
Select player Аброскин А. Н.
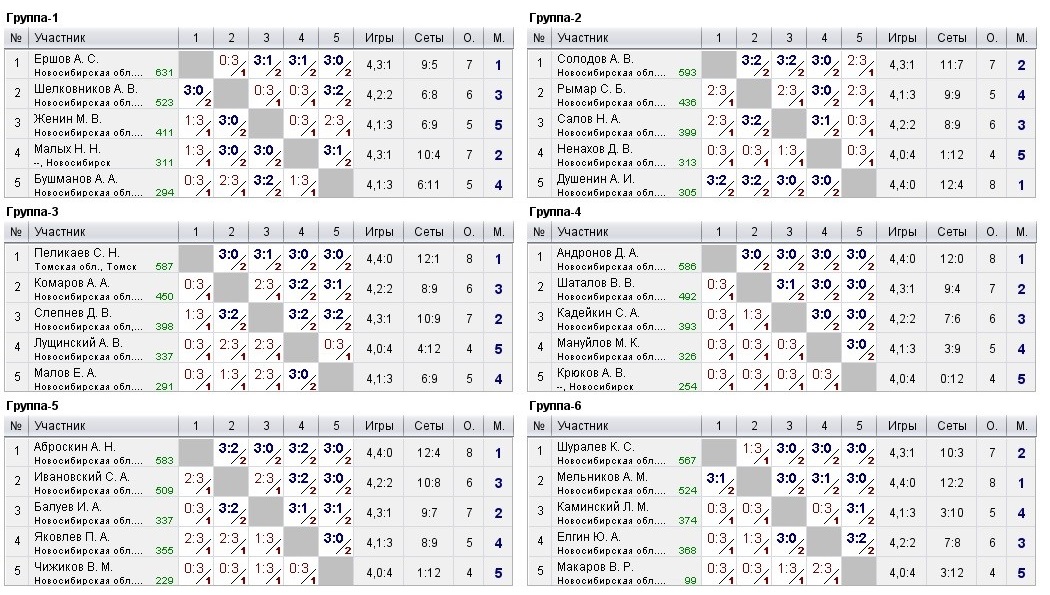[x=75, y=446]
